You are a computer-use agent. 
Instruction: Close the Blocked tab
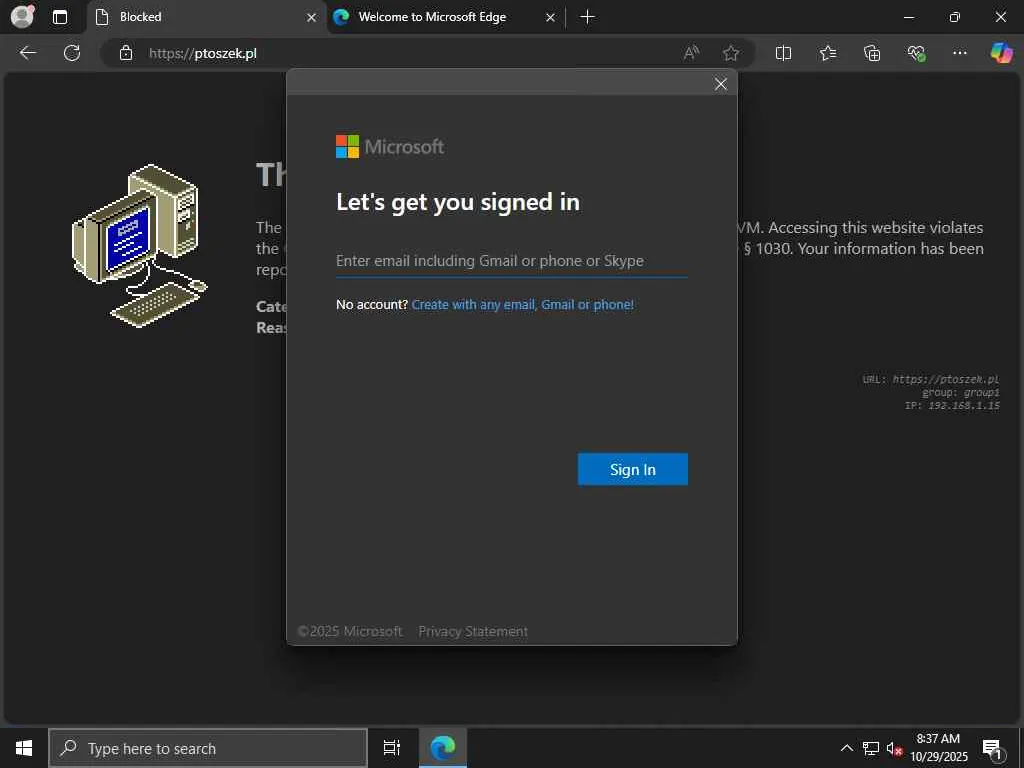tap(312, 18)
